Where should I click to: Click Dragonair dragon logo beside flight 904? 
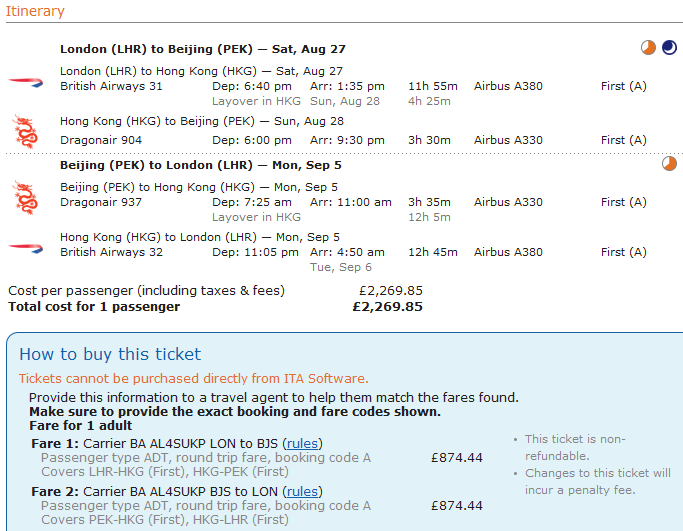pos(22,132)
